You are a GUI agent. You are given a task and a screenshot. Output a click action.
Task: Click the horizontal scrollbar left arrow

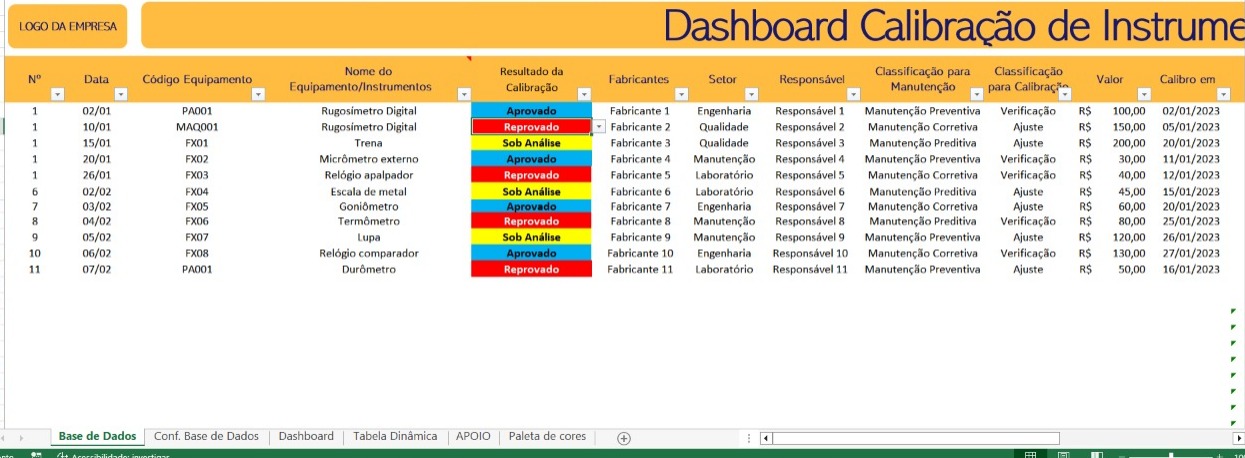[766, 438]
